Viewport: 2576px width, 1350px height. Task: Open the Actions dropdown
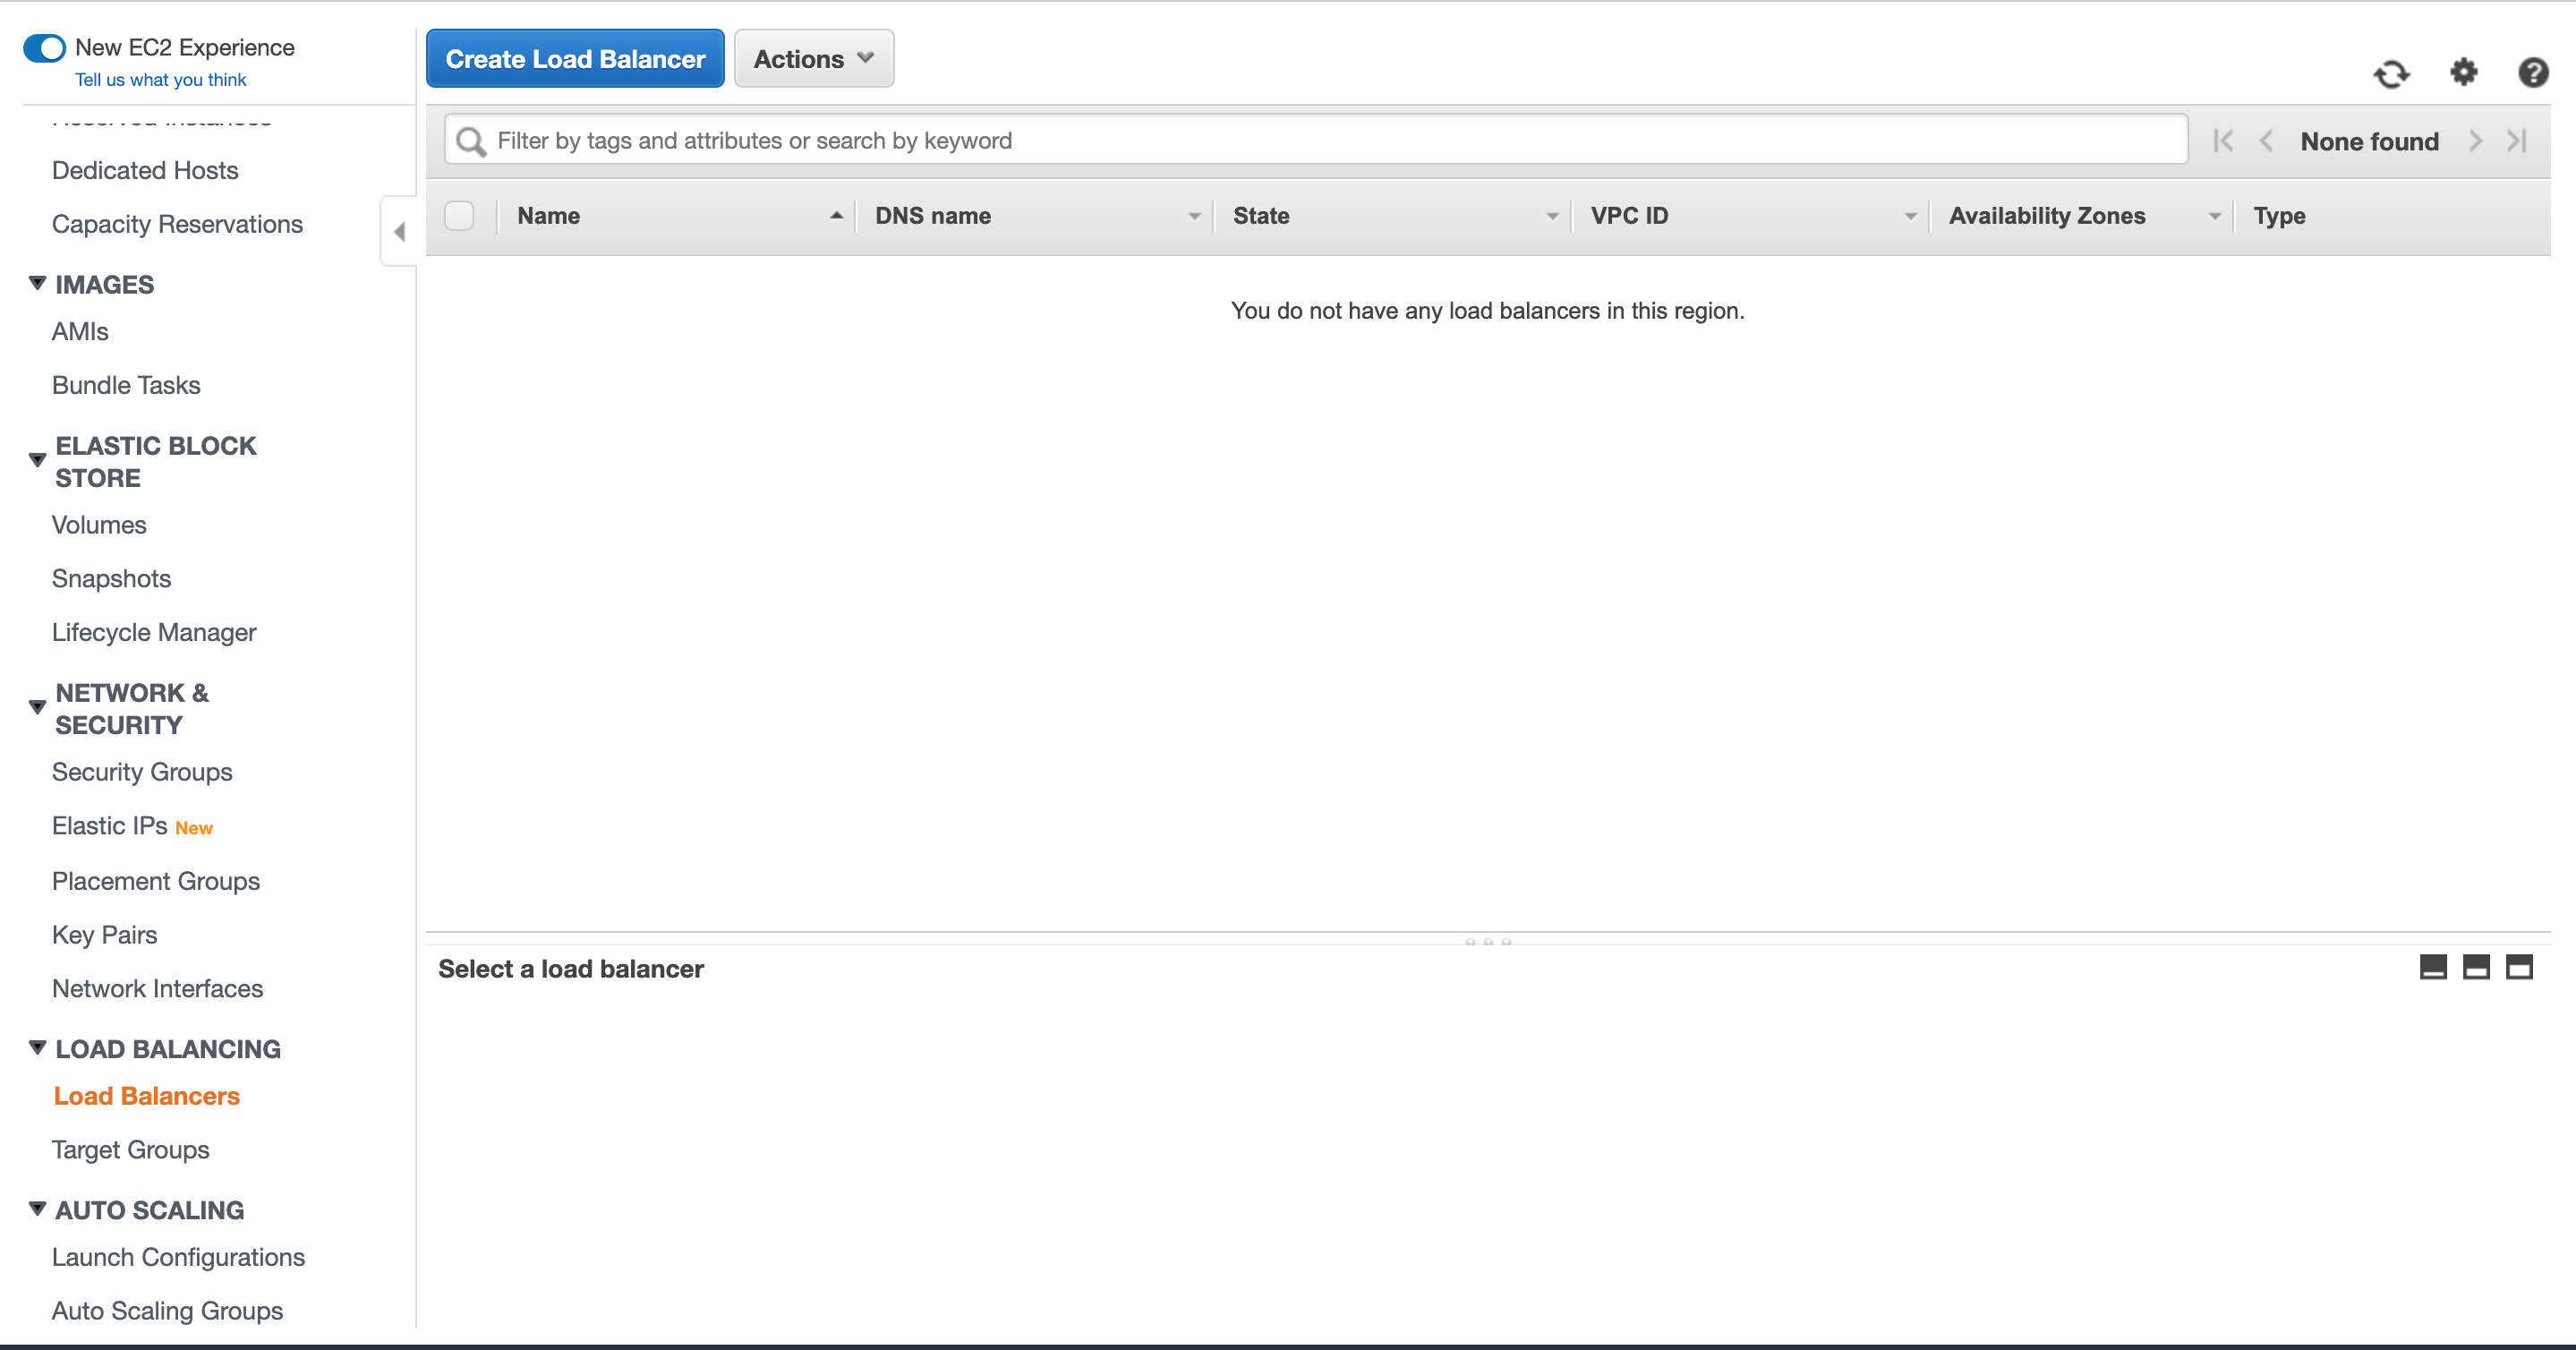(813, 59)
